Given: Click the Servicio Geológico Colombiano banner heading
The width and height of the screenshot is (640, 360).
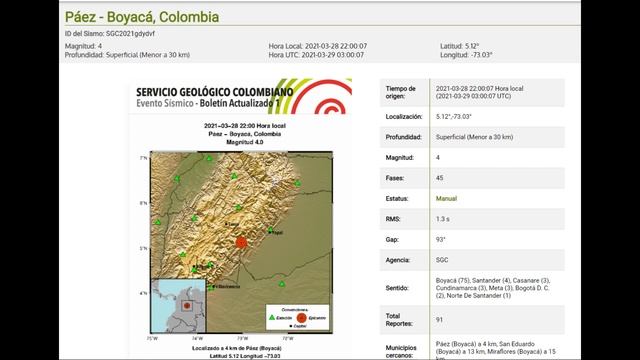Looking at the screenshot, I should 215,92.
